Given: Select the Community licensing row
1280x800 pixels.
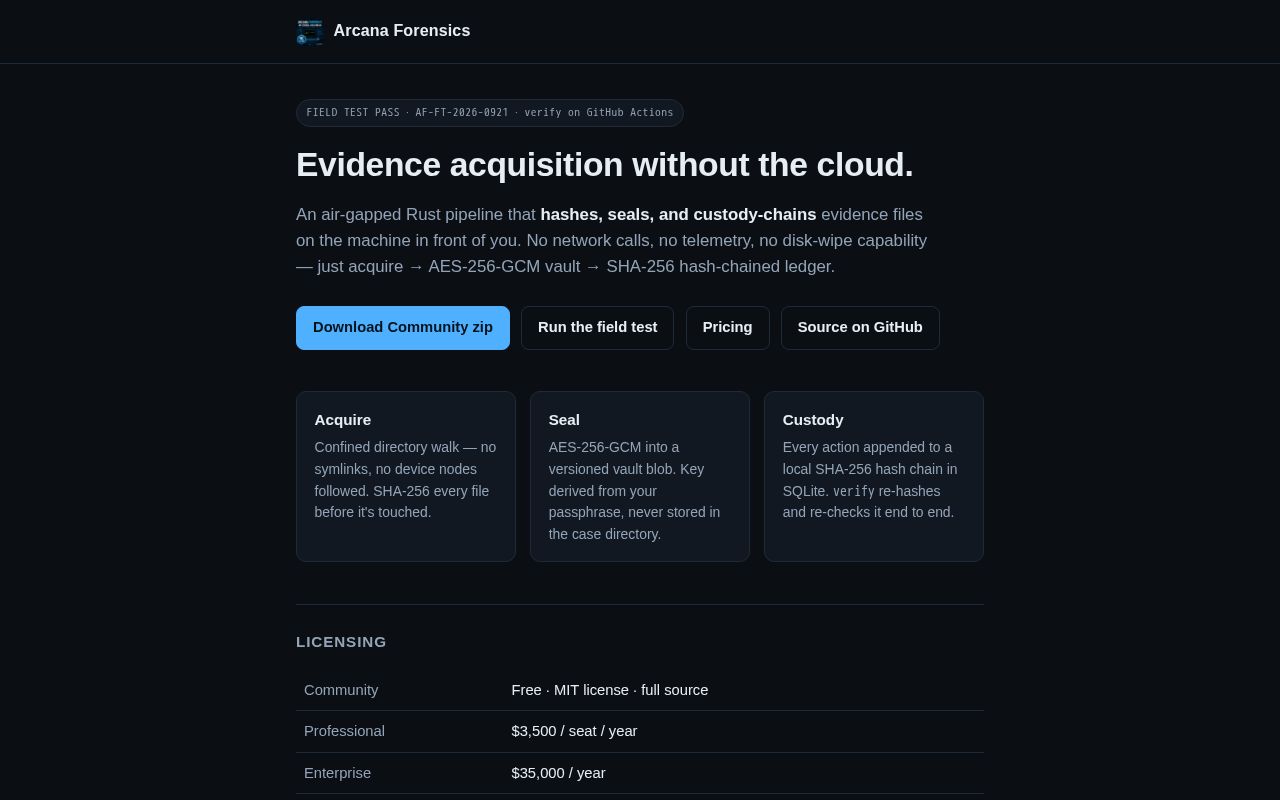Looking at the screenshot, I should (x=640, y=690).
